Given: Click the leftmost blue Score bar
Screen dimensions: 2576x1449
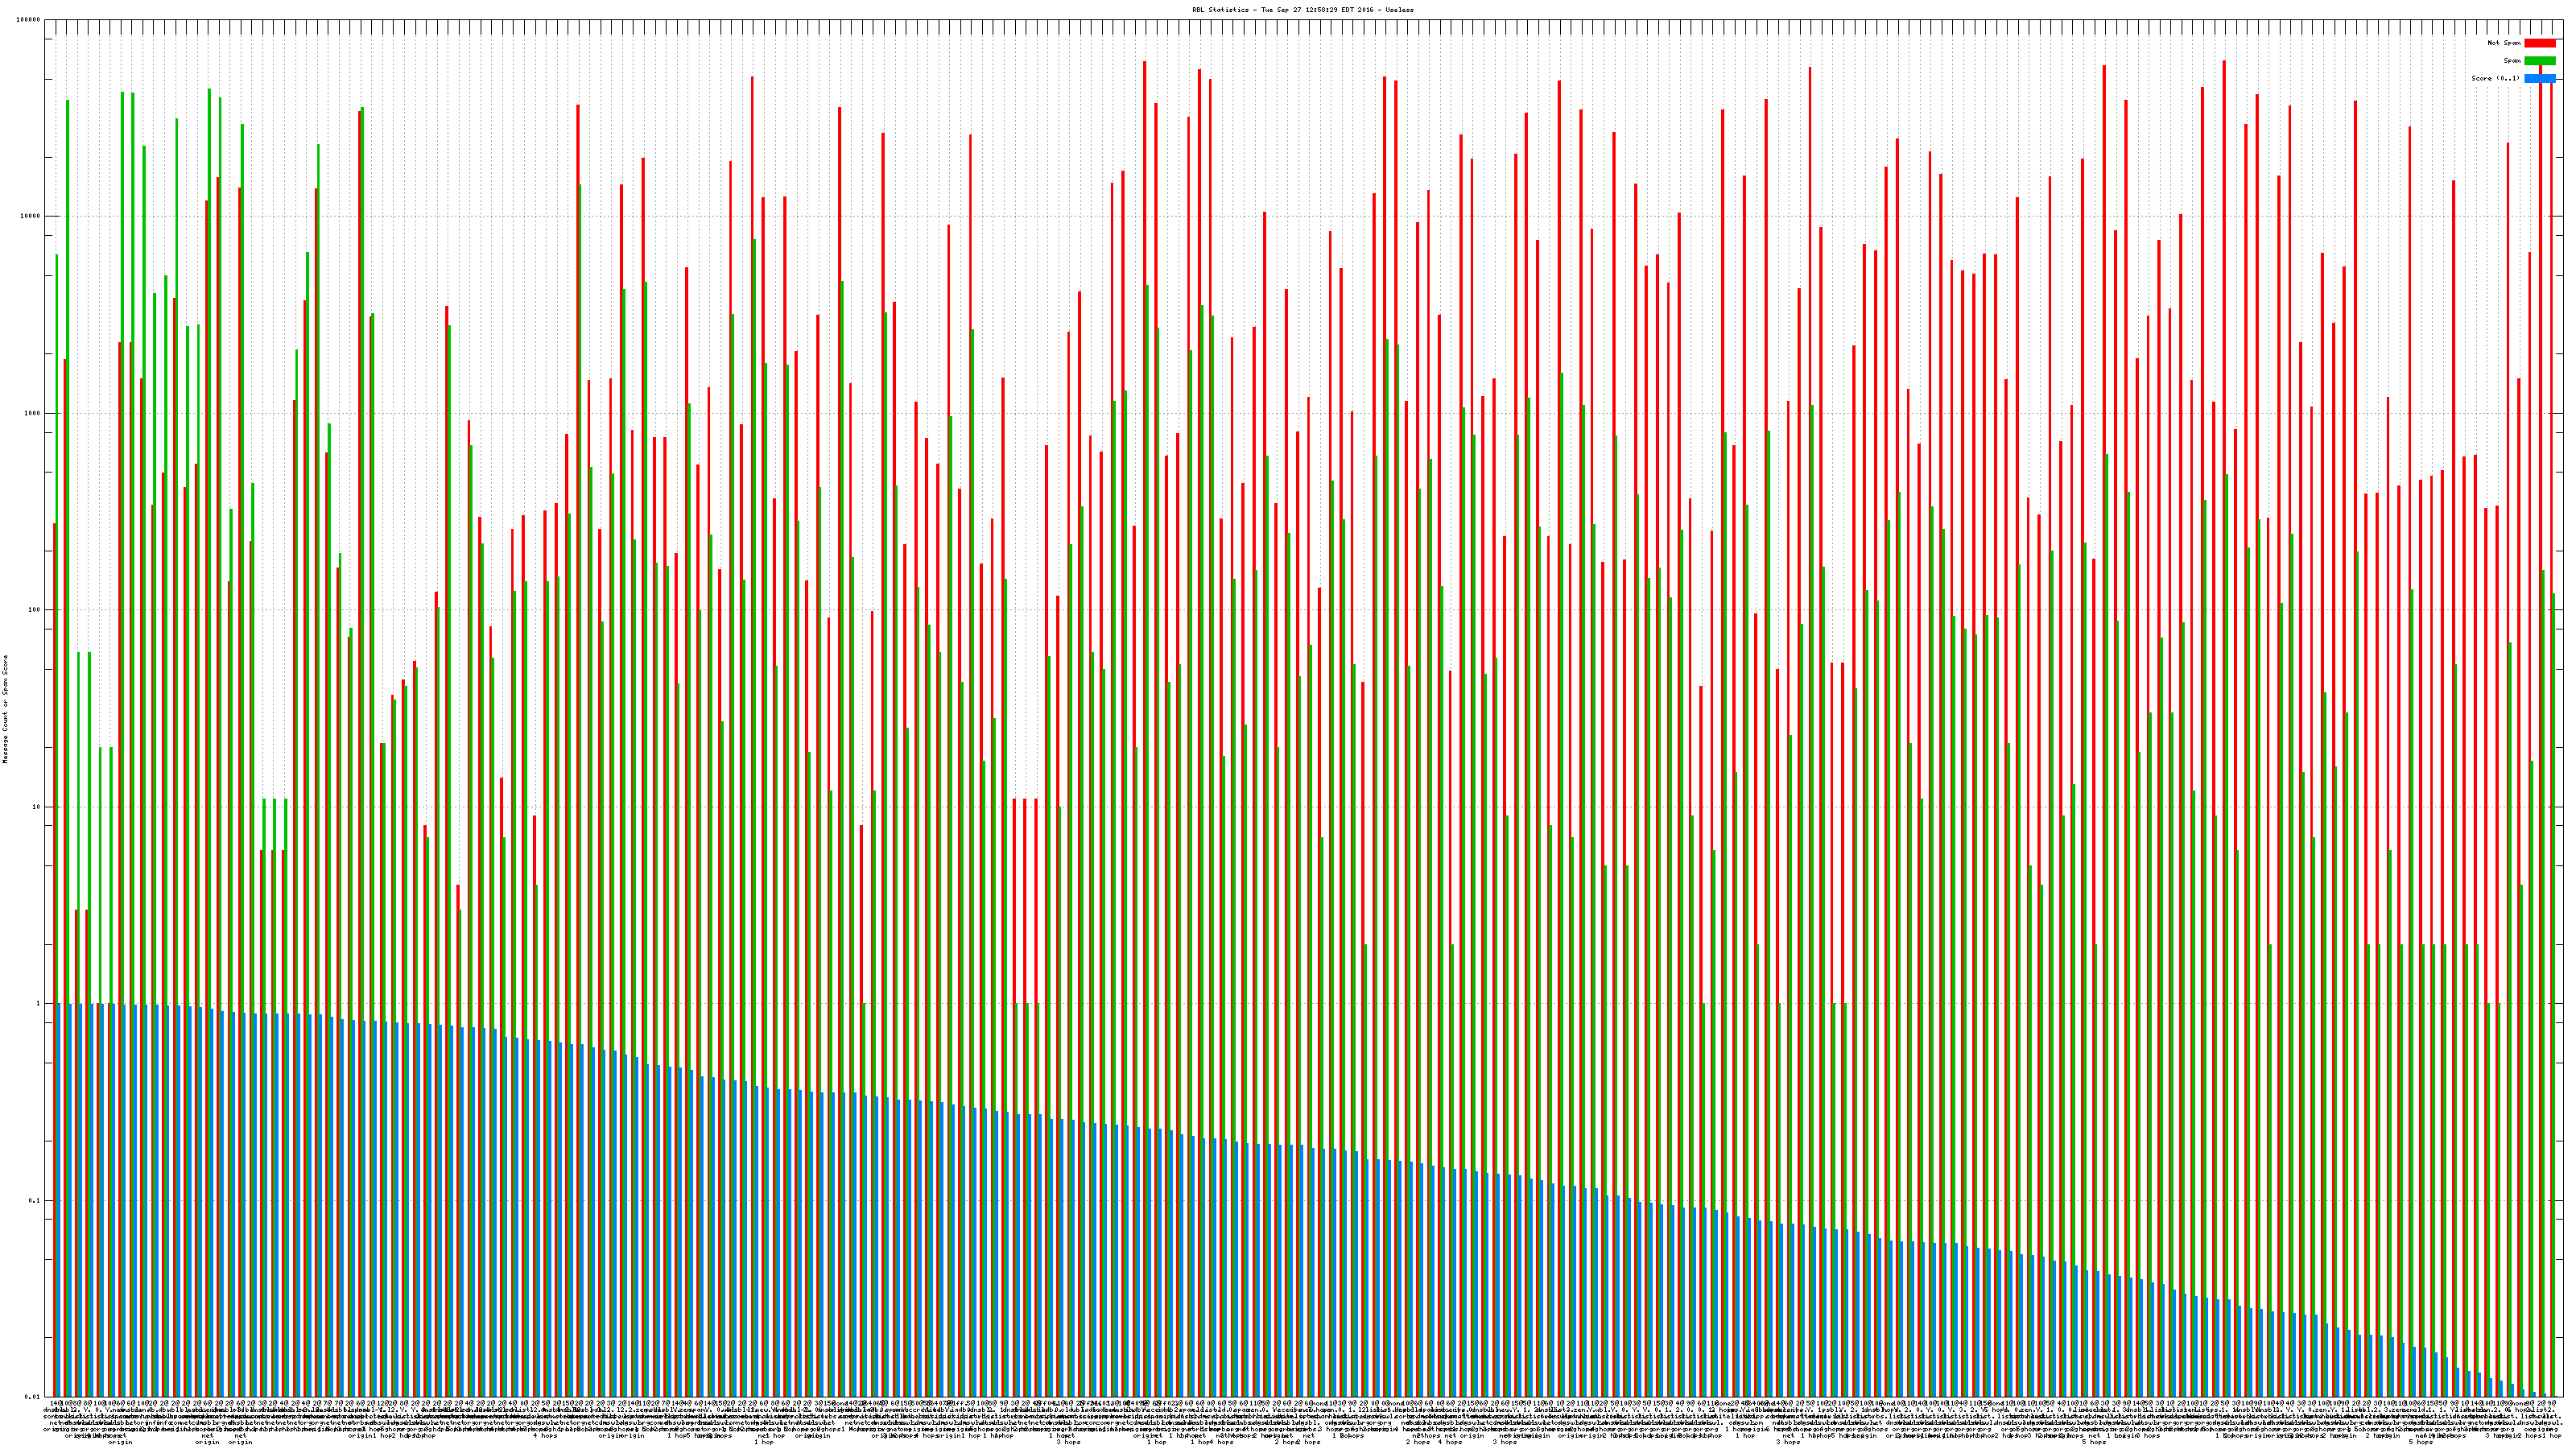Looking at the screenshot, I should click(59, 1200).
